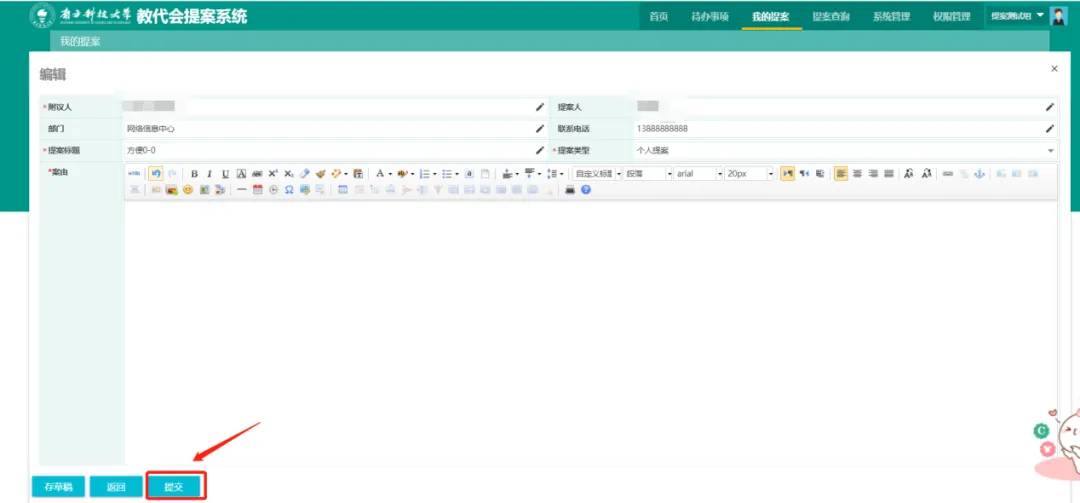Expand the 提案类型 dropdown
The image size is (1080, 503).
(x=1050, y=150)
